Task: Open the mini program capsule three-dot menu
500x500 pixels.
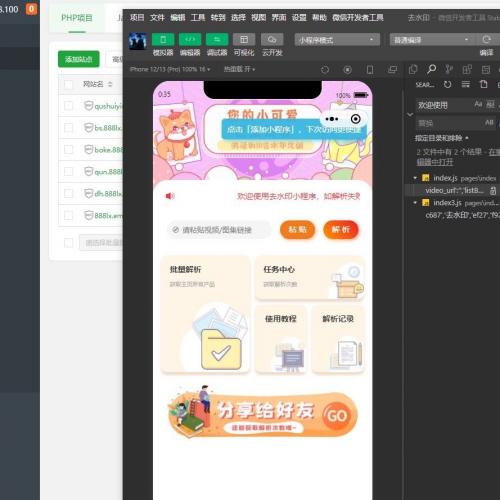Action: click(332, 119)
